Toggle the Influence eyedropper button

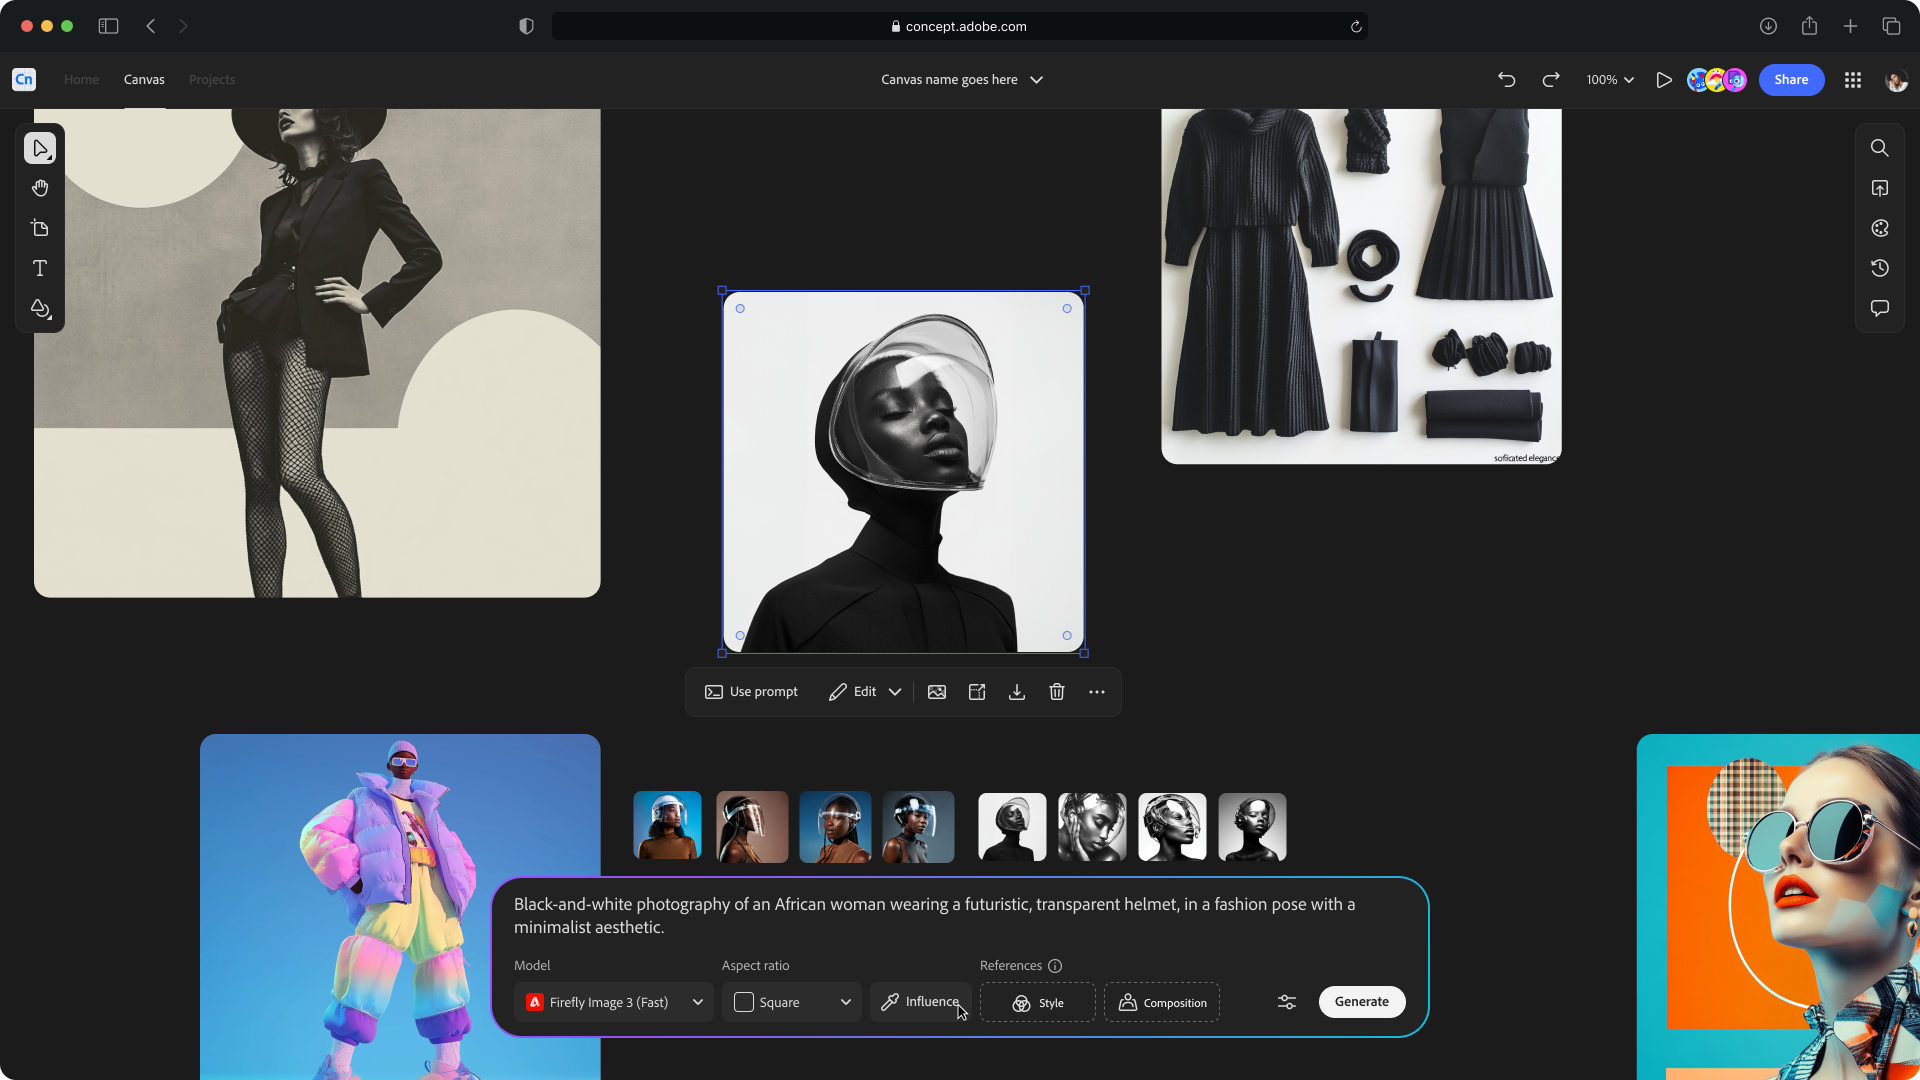920,1002
